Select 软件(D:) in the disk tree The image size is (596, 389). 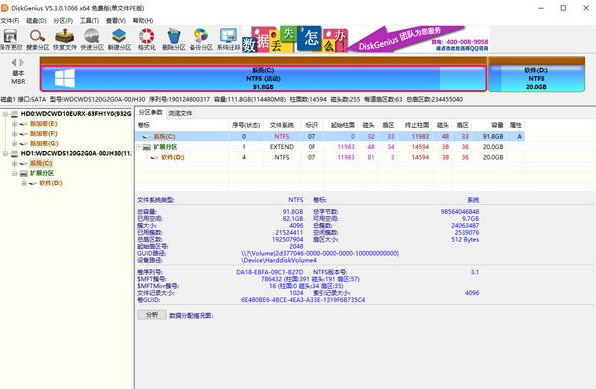pos(51,183)
